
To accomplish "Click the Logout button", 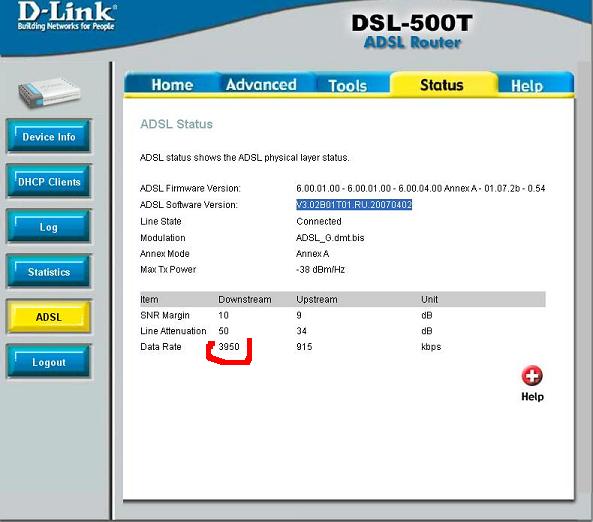I will pos(49,361).
